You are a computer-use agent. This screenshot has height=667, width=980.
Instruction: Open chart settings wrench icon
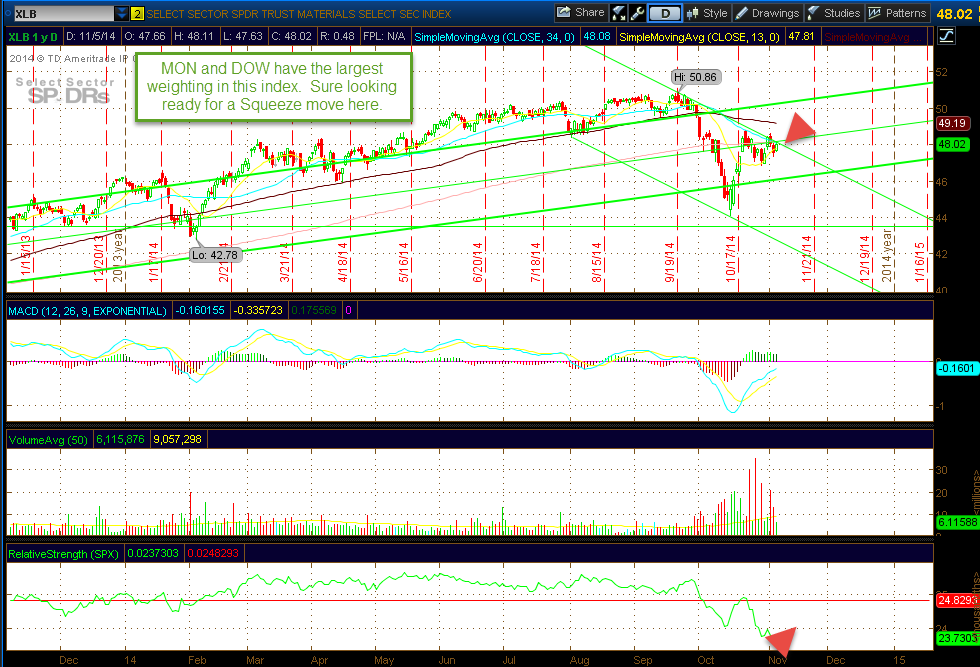(636, 13)
